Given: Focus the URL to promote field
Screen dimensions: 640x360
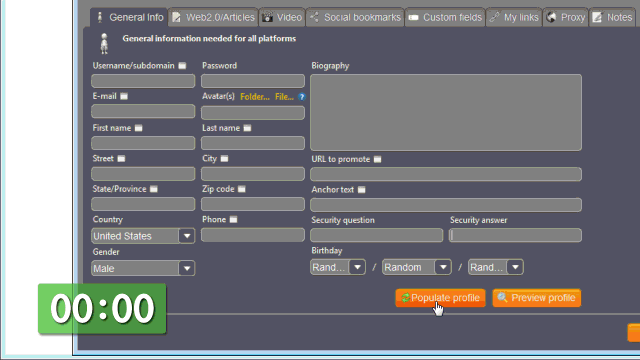Looking at the screenshot, I should point(446,174).
